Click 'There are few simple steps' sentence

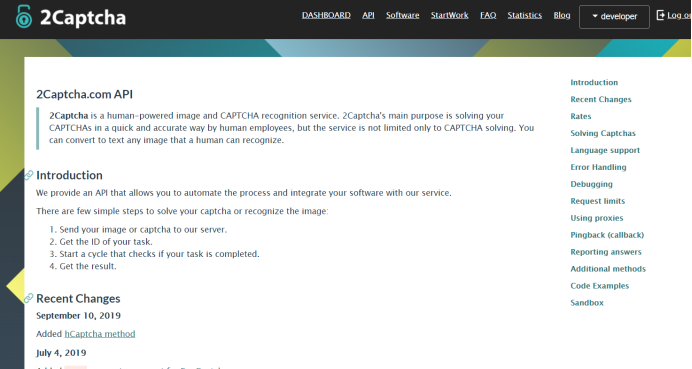182,211
